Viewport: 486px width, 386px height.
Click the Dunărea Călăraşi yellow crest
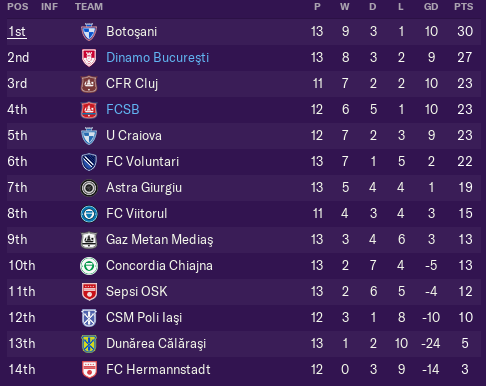point(89,344)
